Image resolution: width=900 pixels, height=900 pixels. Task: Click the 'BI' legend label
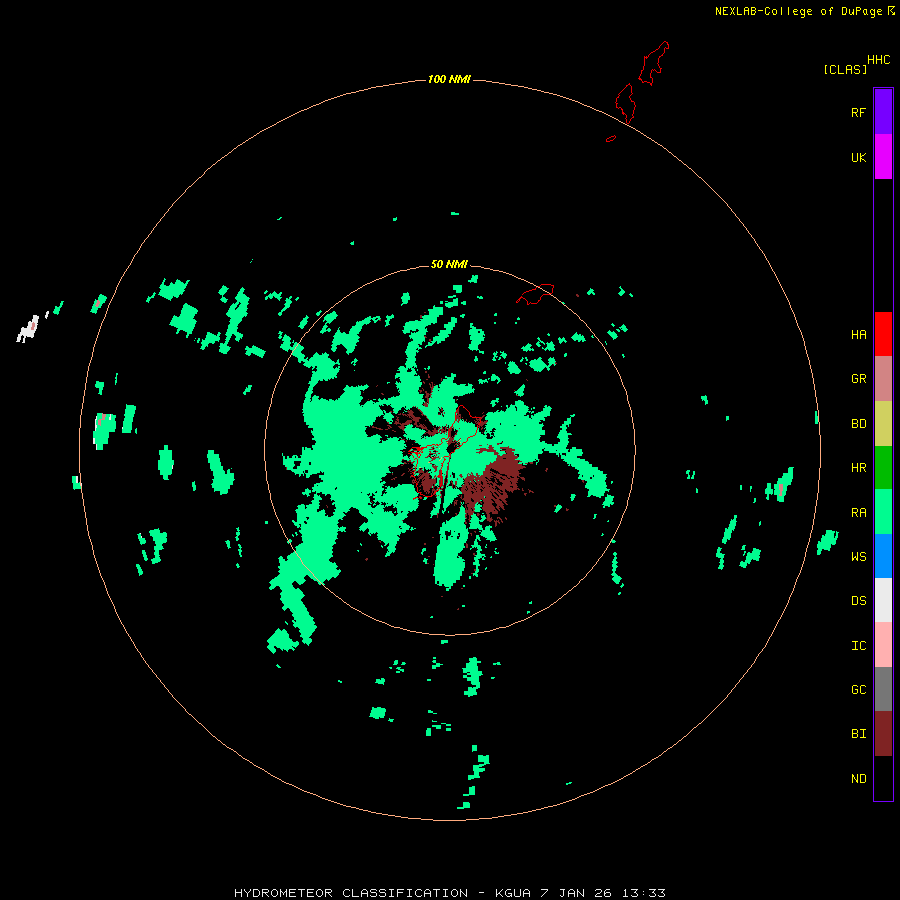(858, 734)
